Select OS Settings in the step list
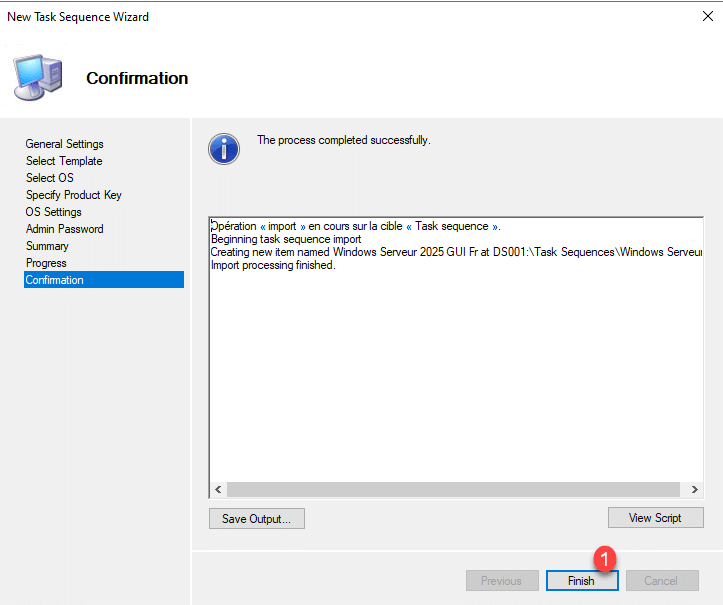The height and width of the screenshot is (605, 723). pyautogui.click(x=53, y=212)
